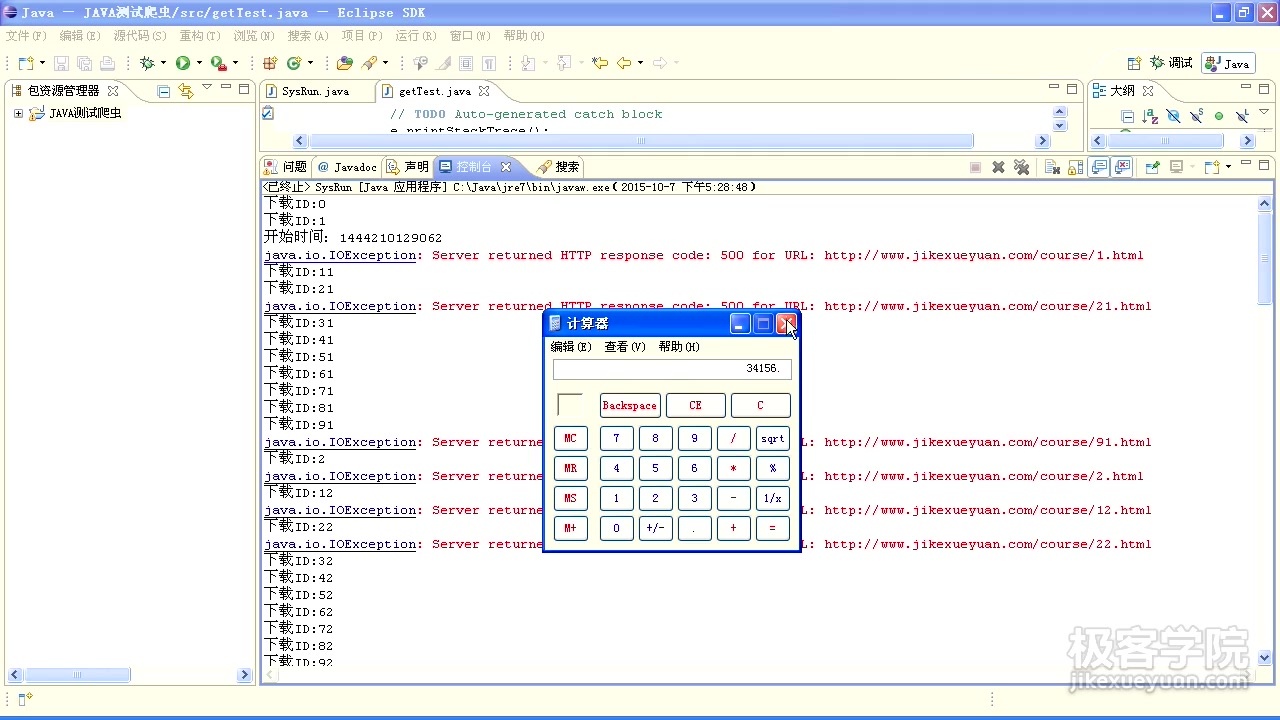Image resolution: width=1280 pixels, height=720 pixels.
Task: Switch to the 问题 tab
Action: pyautogui.click(x=286, y=167)
